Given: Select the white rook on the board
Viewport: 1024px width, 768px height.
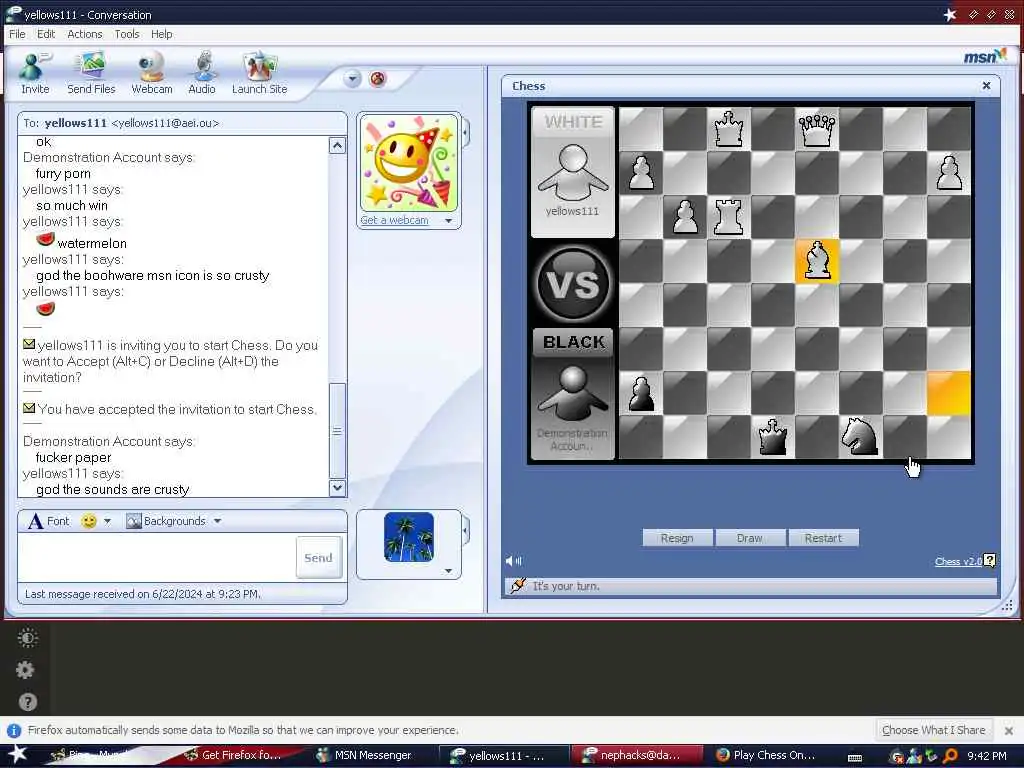Looking at the screenshot, I should (728, 217).
